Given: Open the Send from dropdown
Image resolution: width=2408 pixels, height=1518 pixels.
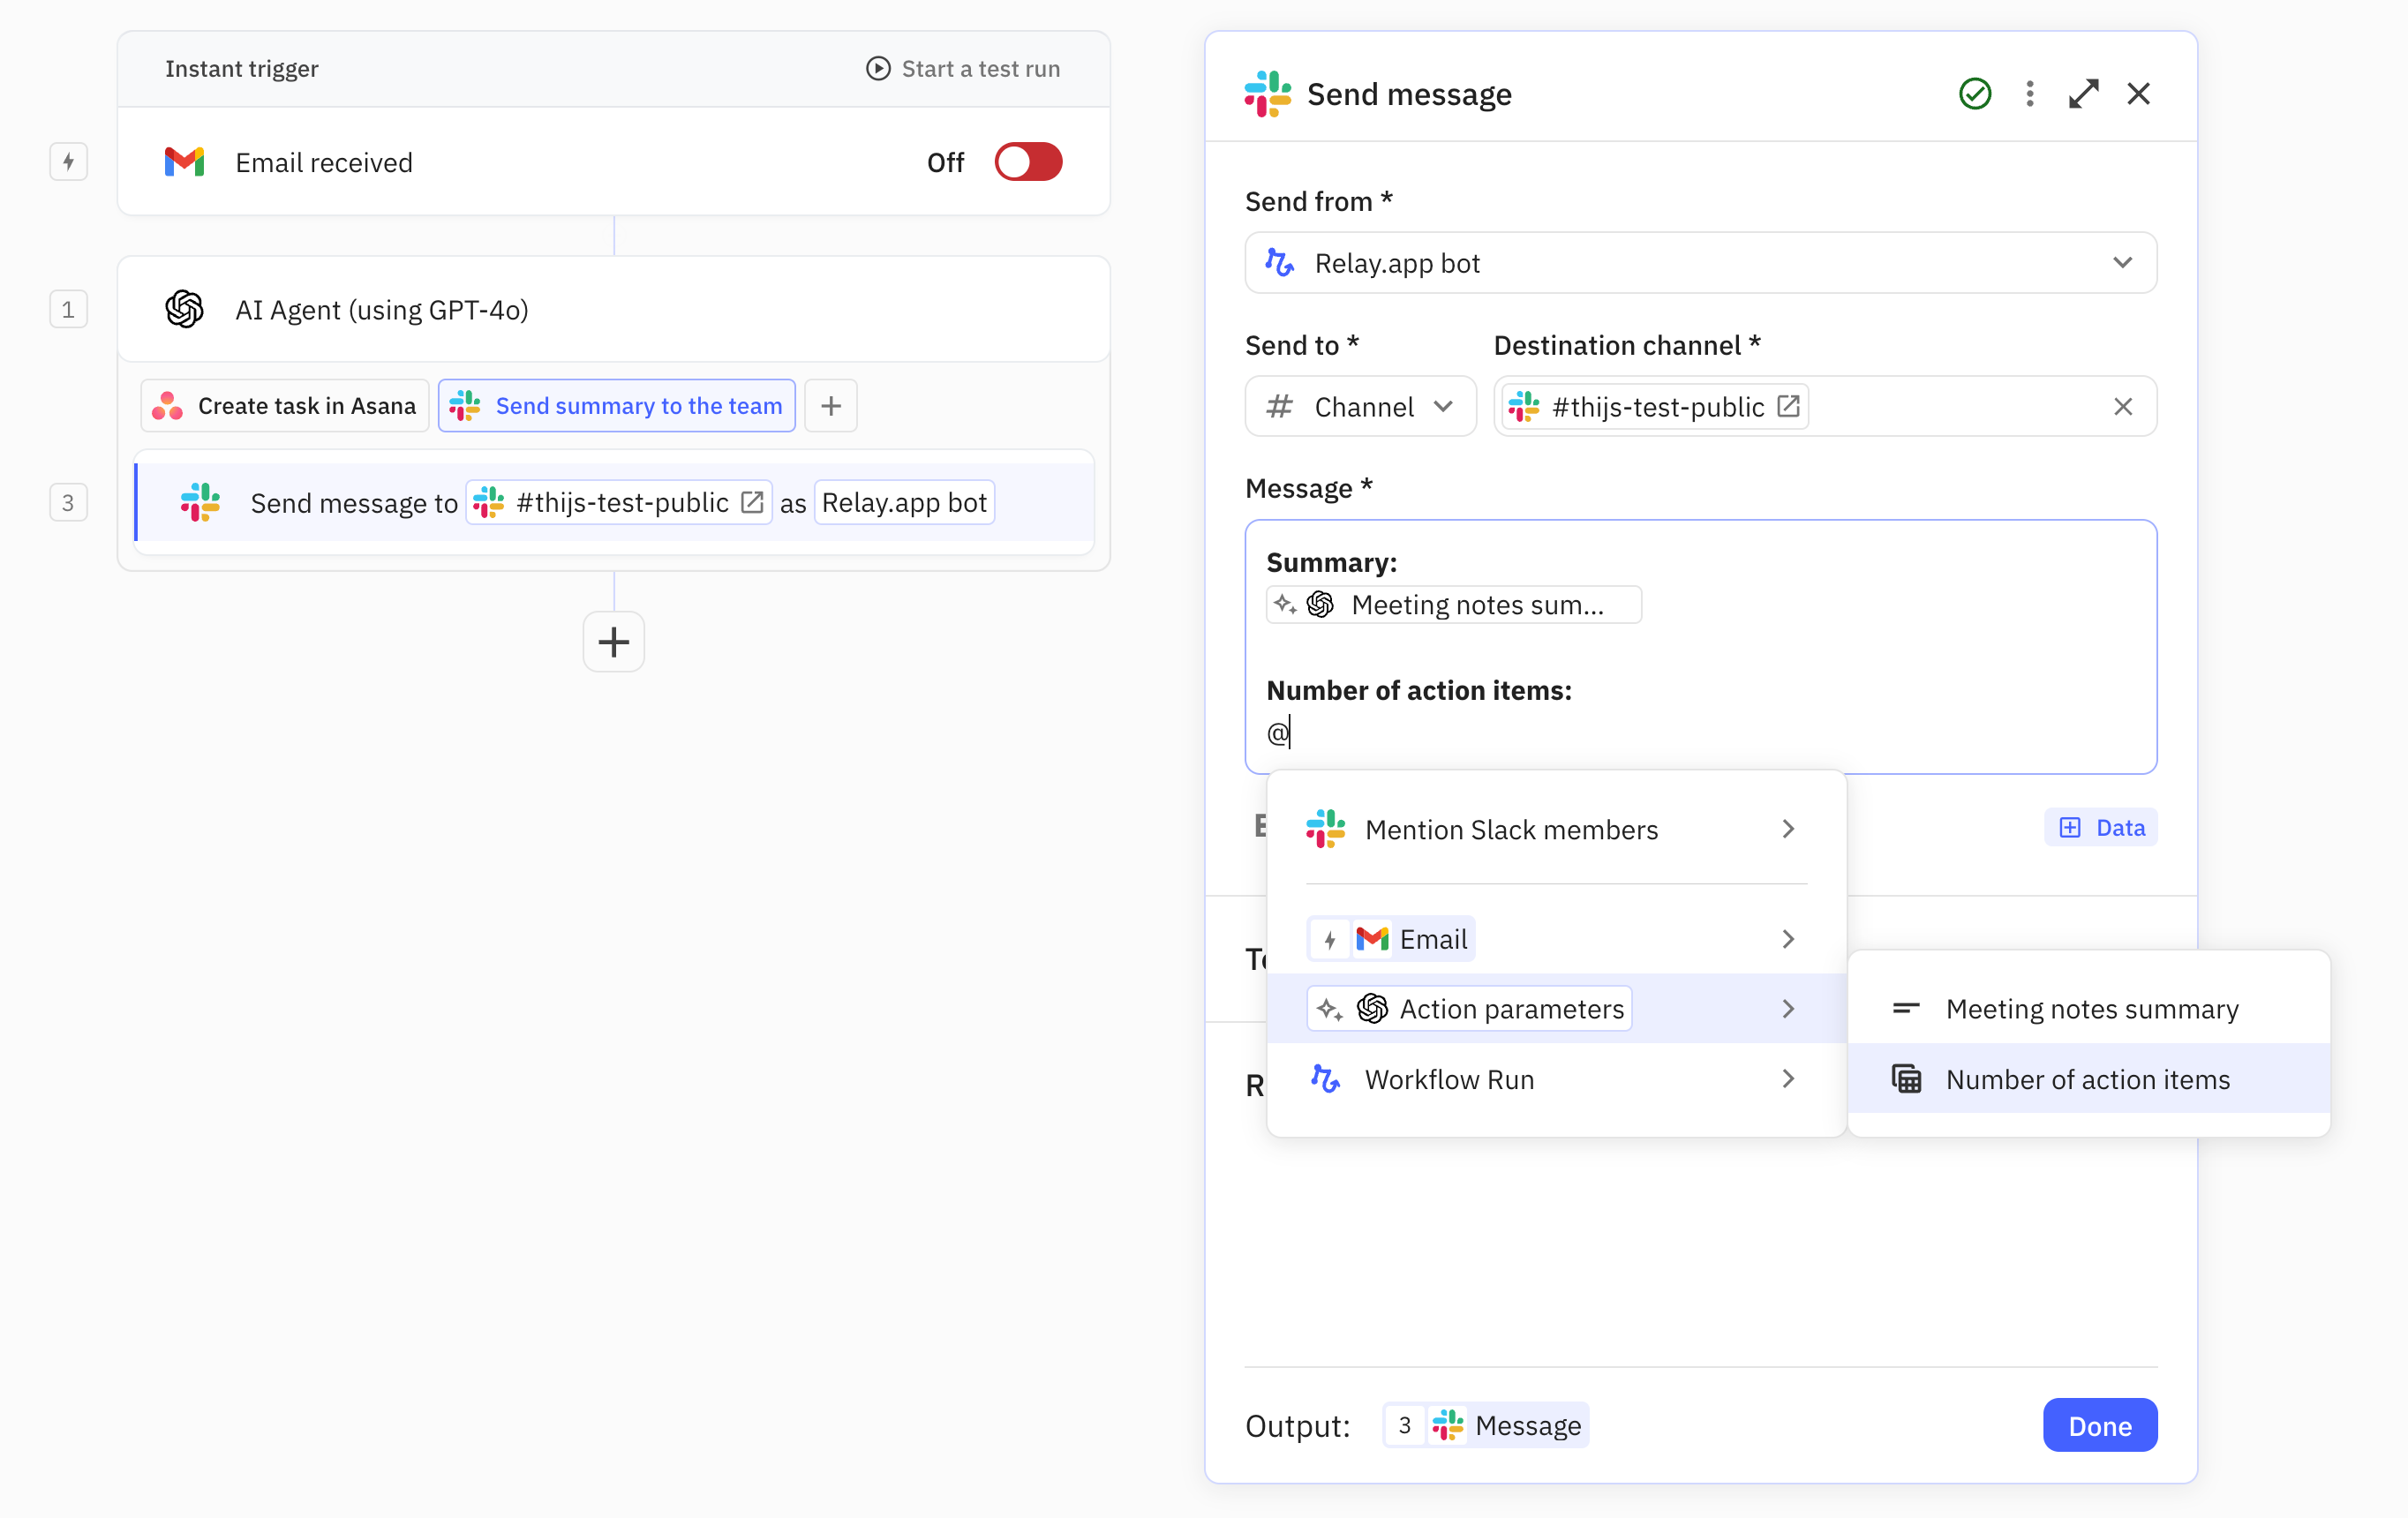Looking at the screenshot, I should click(1700, 263).
